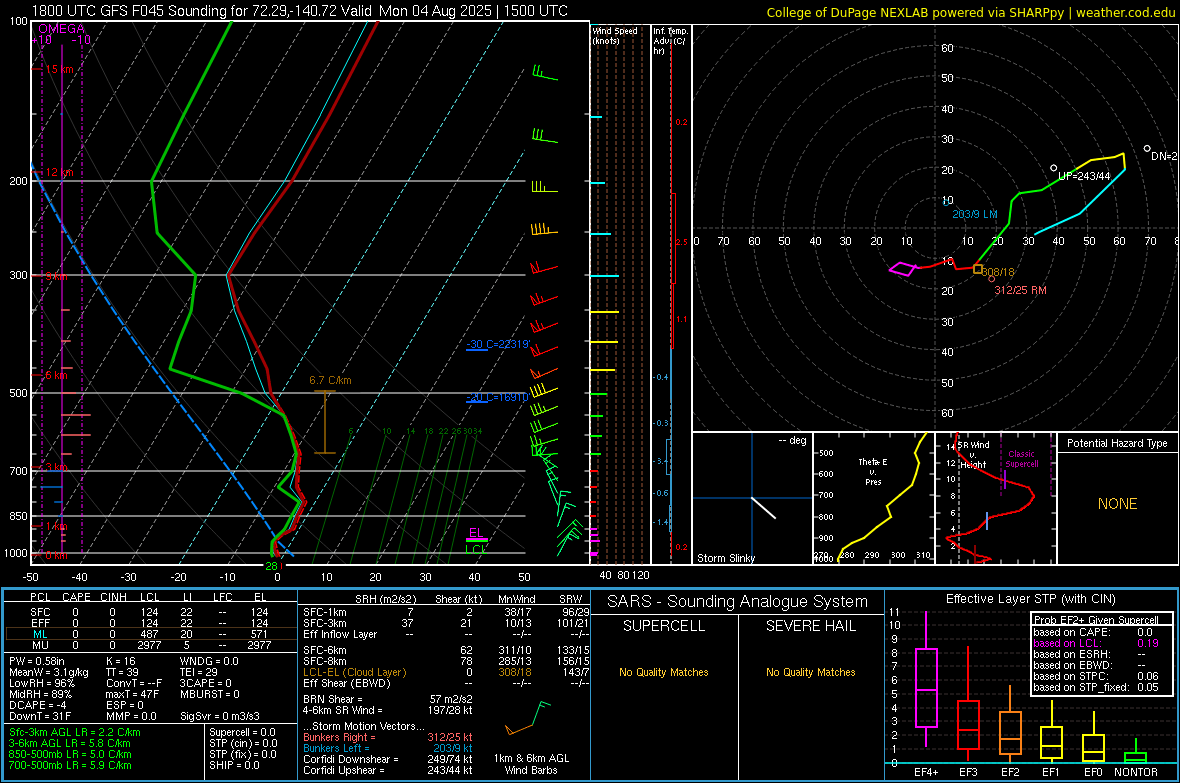1180x783 pixels.
Task: Click the OMEGA label
Action: pos(61,29)
